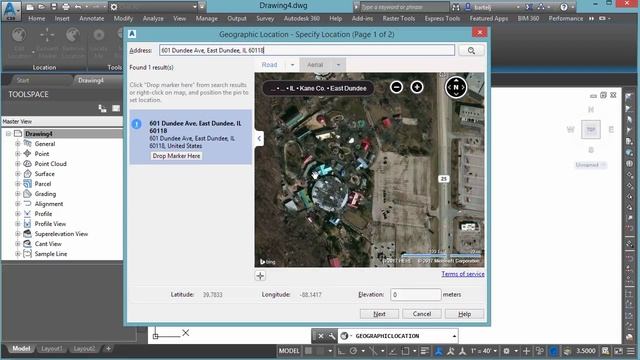Expand the General node in Toolspace
Screen dimensions: 640x360
(x=18, y=144)
